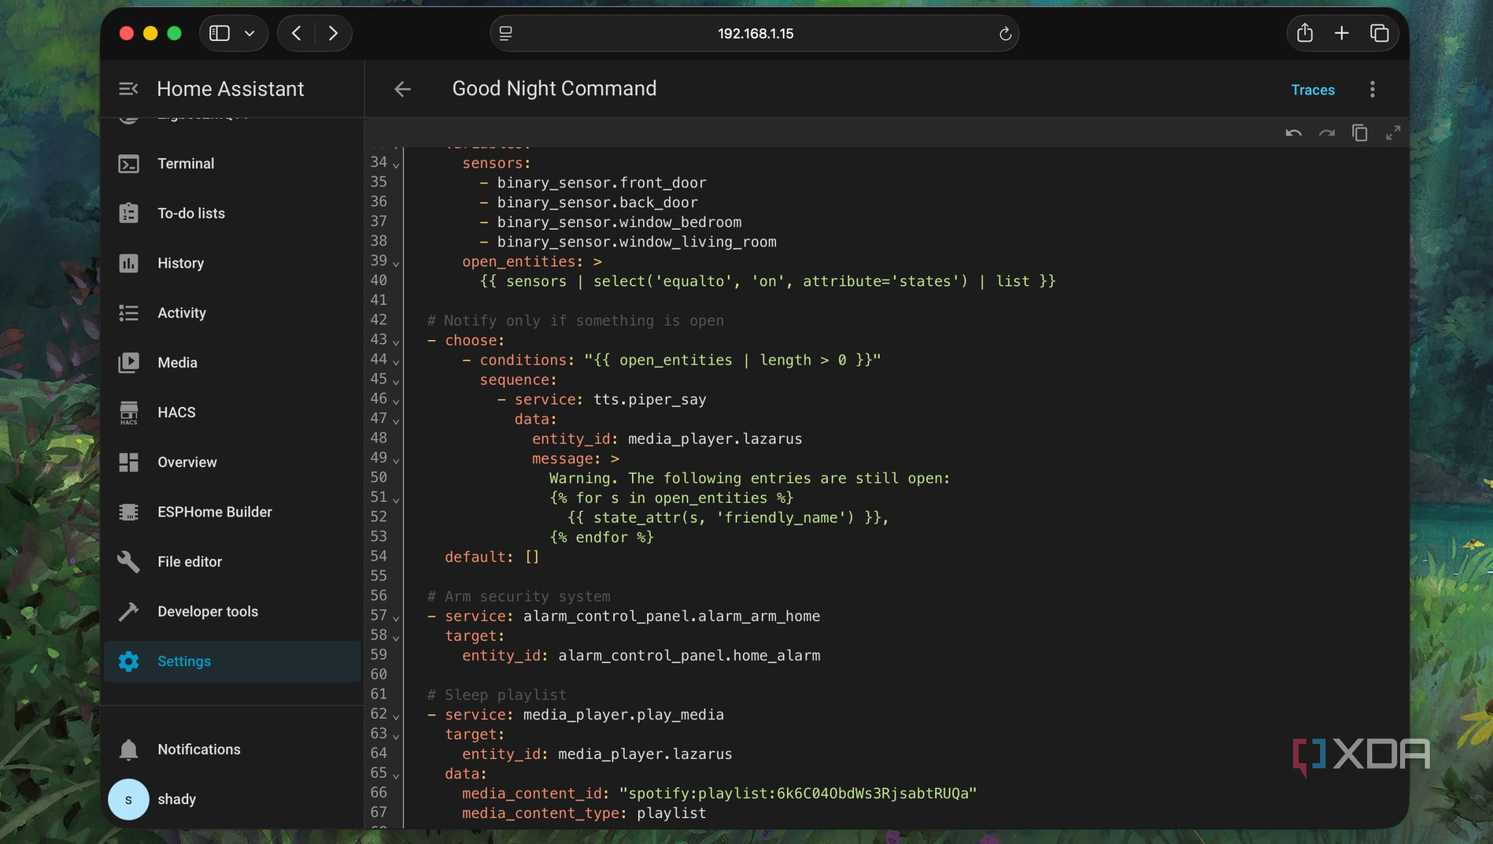
Task: Reload the page in Safari
Action: point(1005,34)
